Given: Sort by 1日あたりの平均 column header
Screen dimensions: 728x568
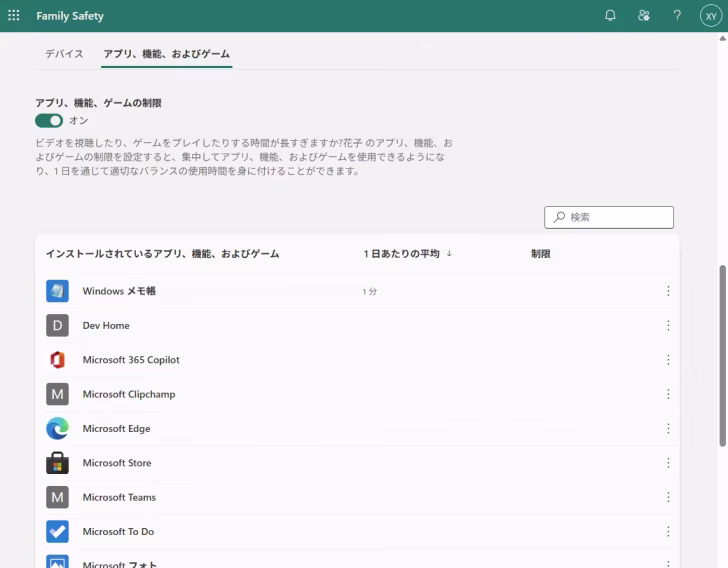Looking at the screenshot, I should [x=401, y=254].
